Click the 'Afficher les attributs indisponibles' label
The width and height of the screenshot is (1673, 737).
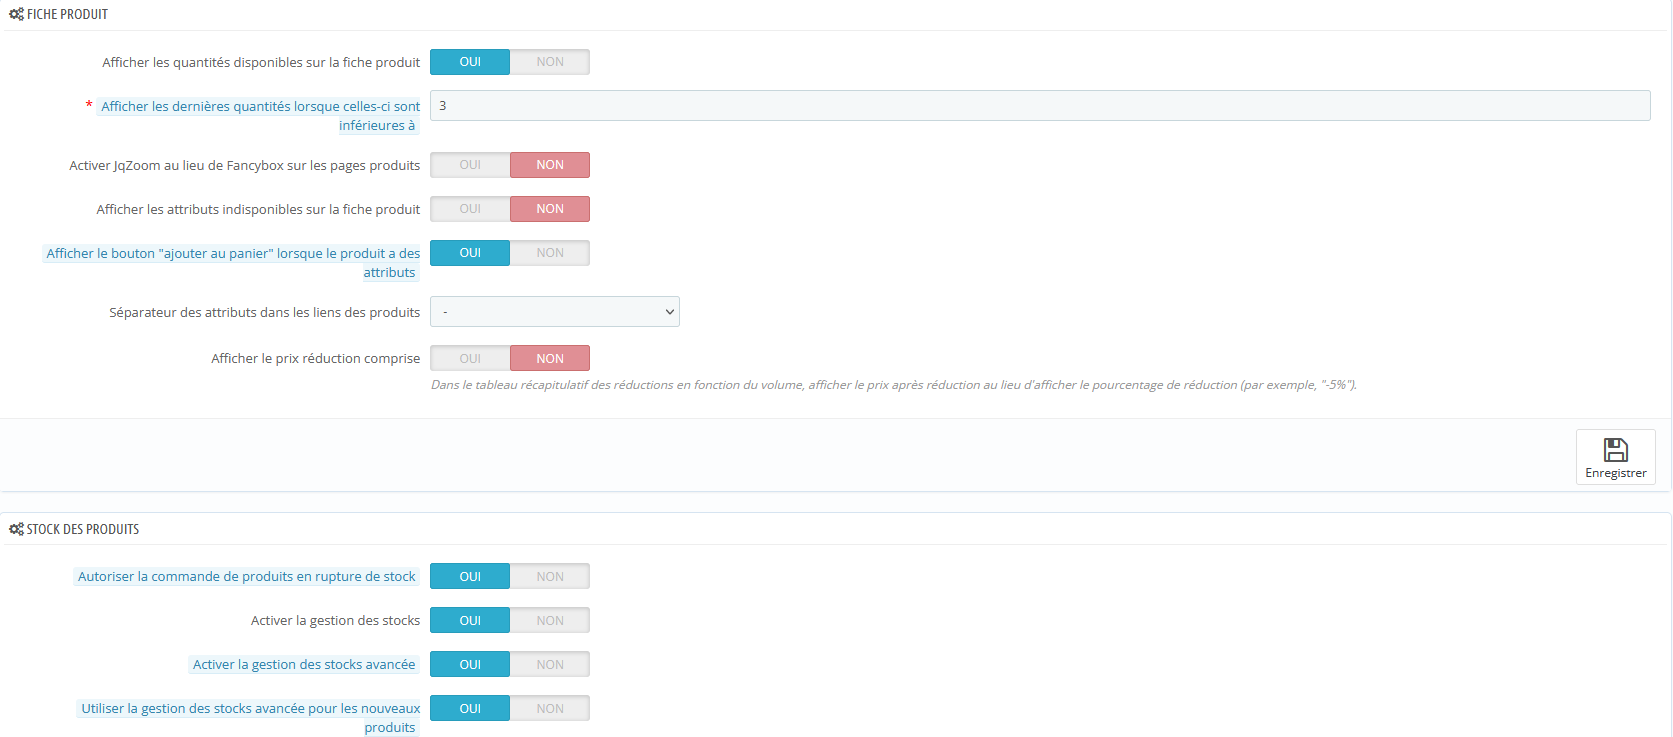(x=258, y=210)
